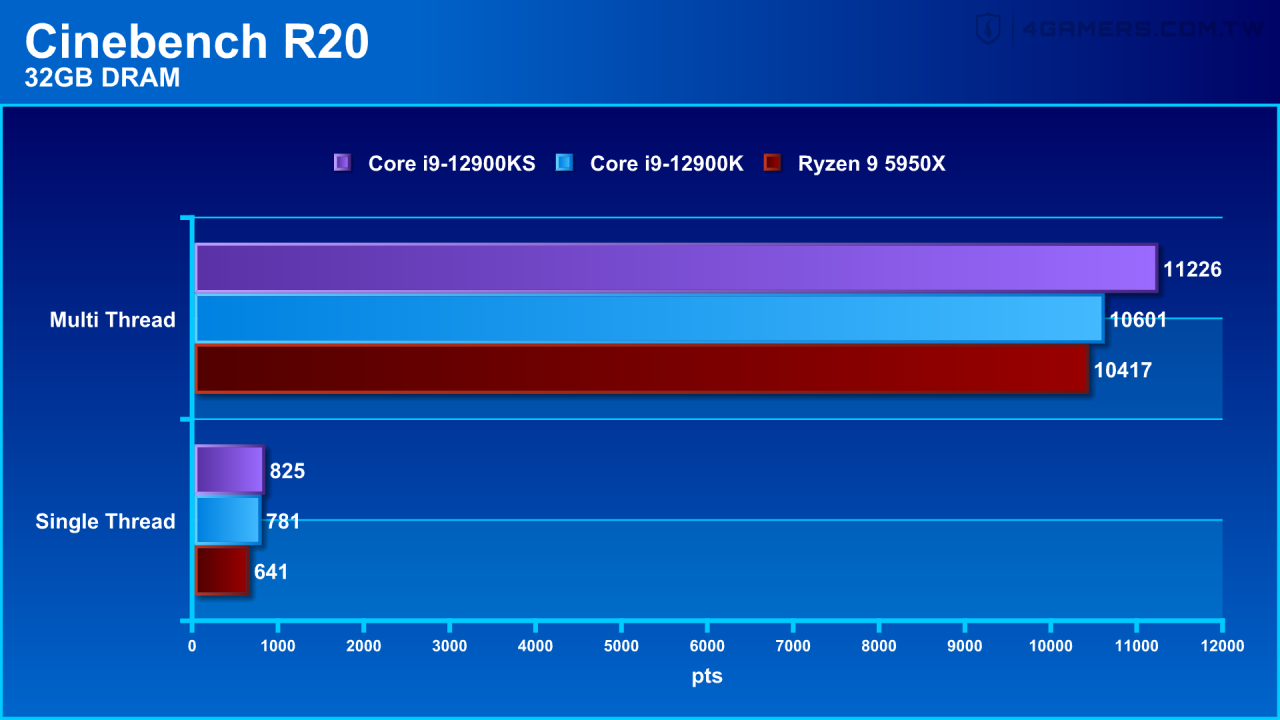Select the Ryzen 9 5950X legend label
1280x720 pixels.
[871, 163]
